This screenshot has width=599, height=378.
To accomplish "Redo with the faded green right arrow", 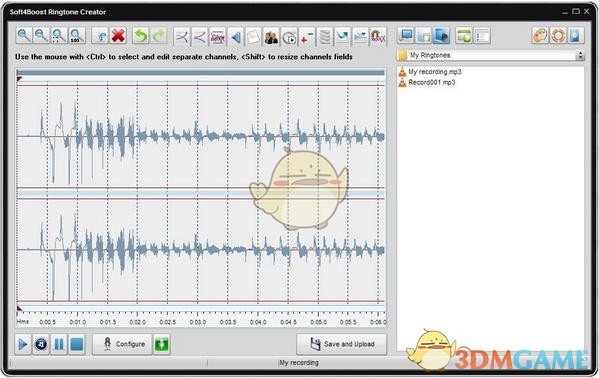I will [159, 36].
